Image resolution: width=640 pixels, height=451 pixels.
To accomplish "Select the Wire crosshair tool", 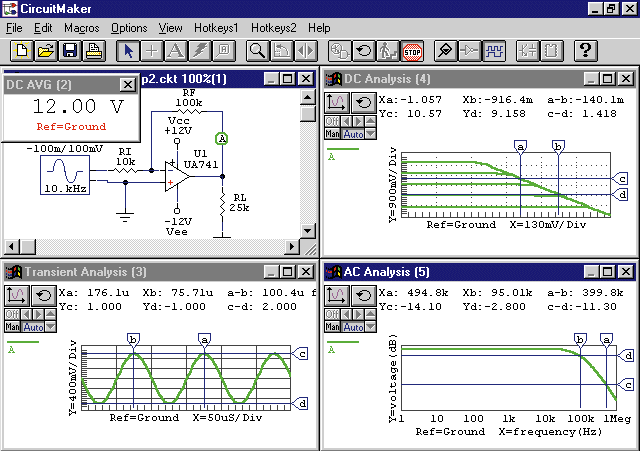I will point(152,51).
